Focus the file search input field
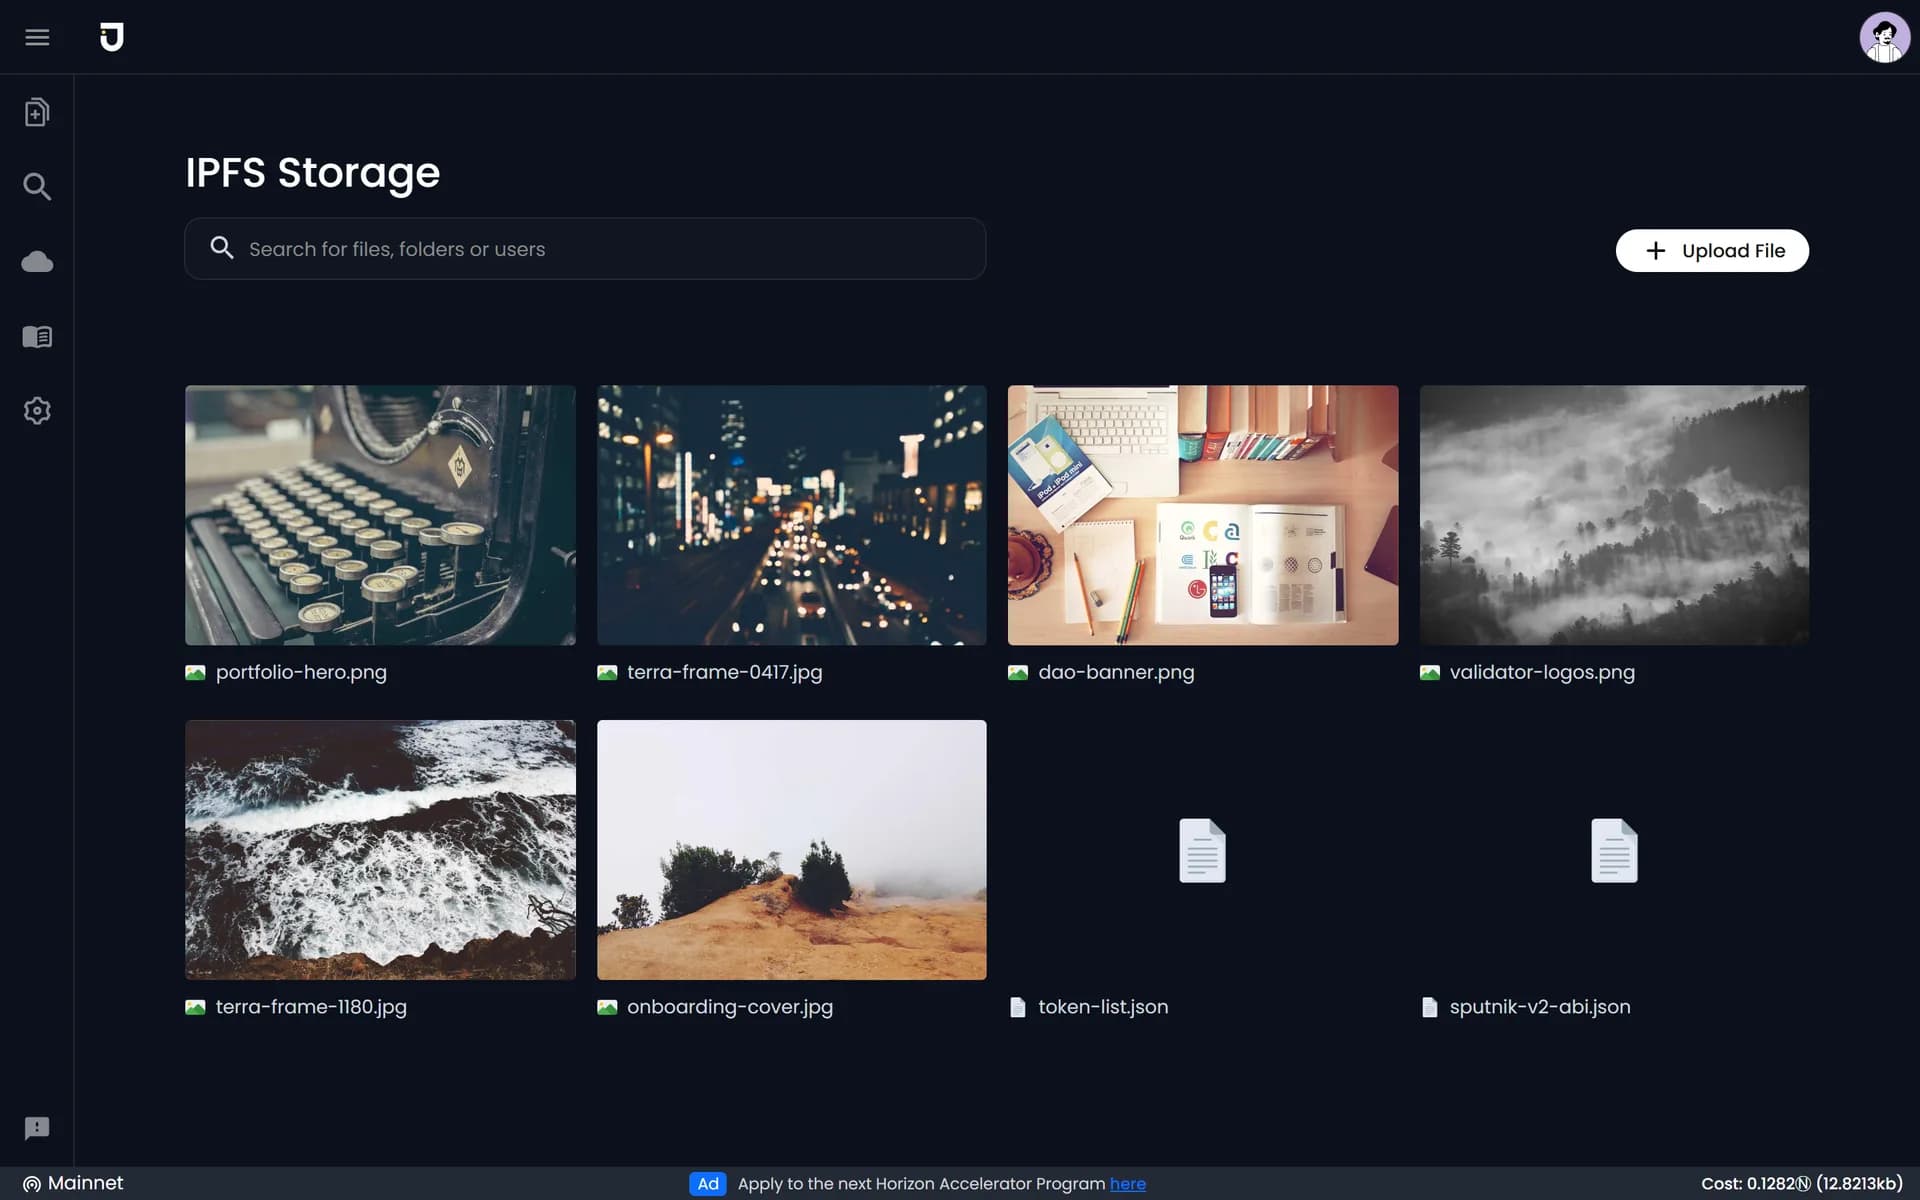1920x1200 pixels. [x=585, y=249]
